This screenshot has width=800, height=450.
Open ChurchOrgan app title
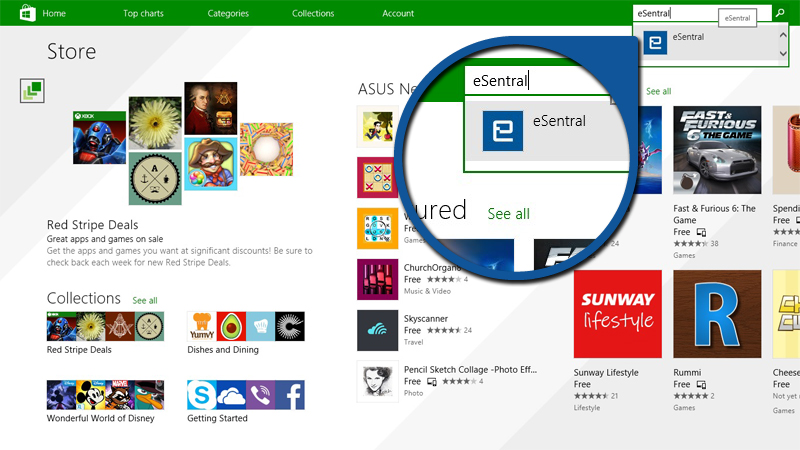432,268
